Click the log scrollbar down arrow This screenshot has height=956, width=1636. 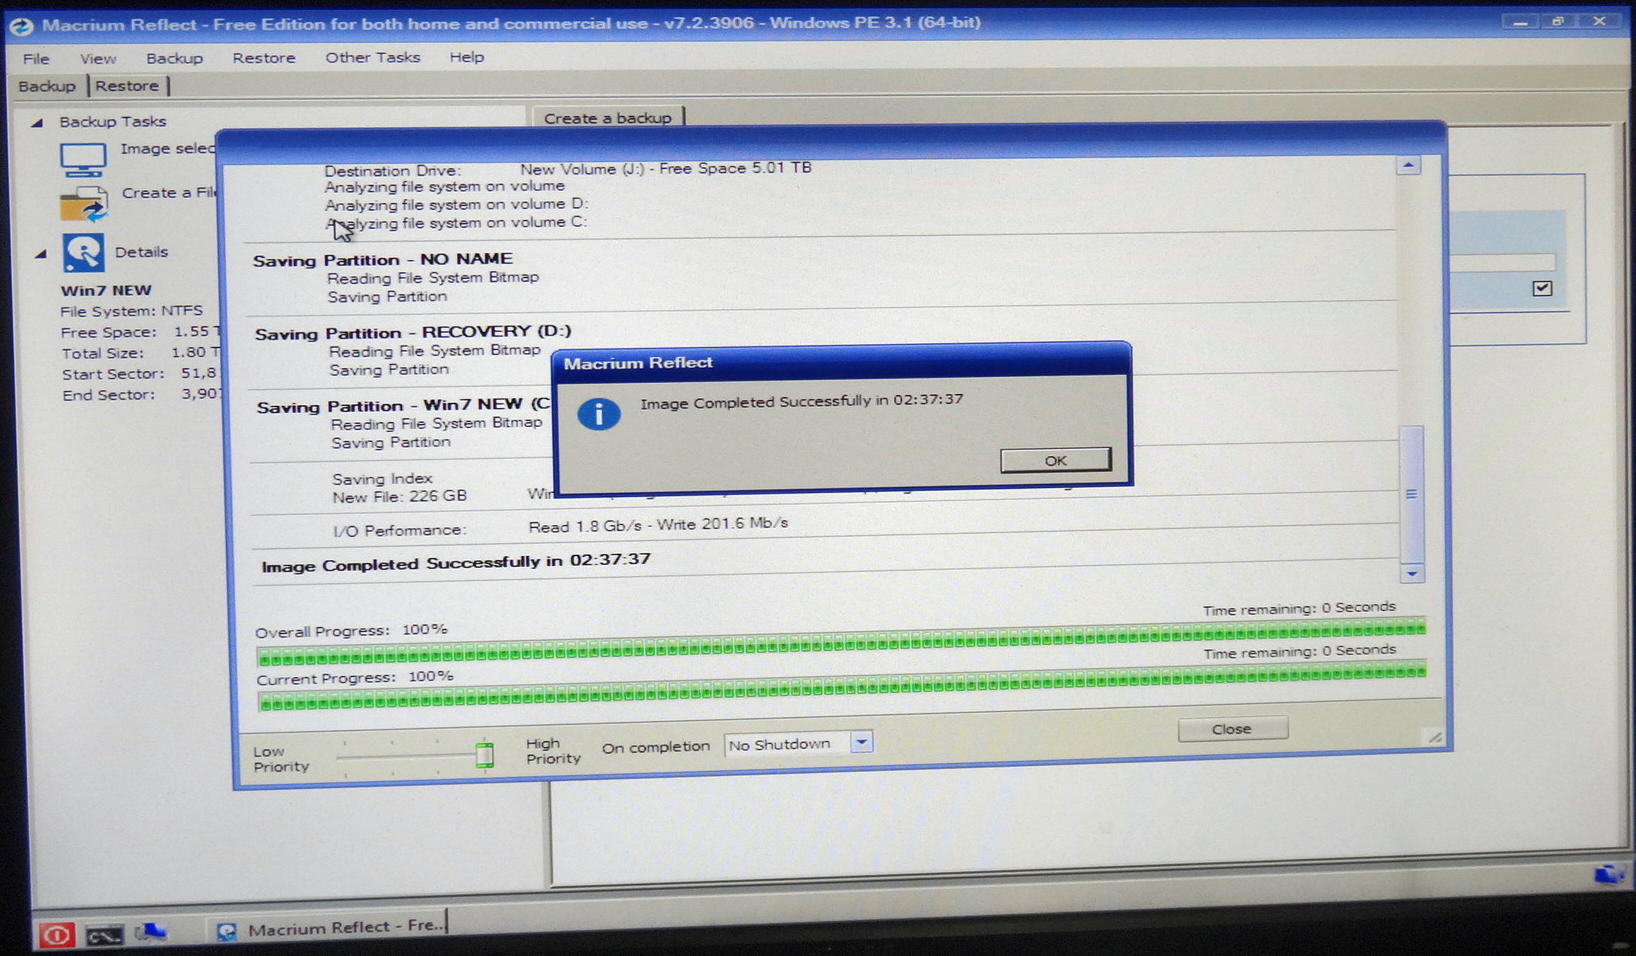click(1412, 574)
